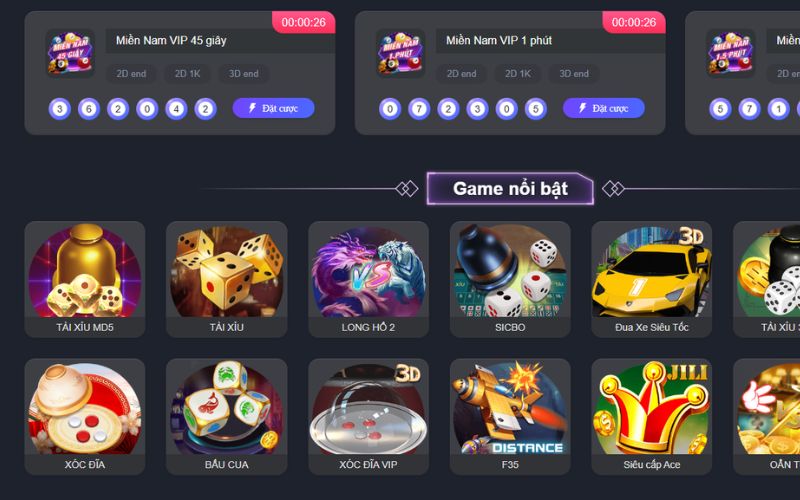Click Đặt cược for Miền Nam VIP 45 giây
The width and height of the screenshot is (800, 500).
pyautogui.click(x=273, y=108)
